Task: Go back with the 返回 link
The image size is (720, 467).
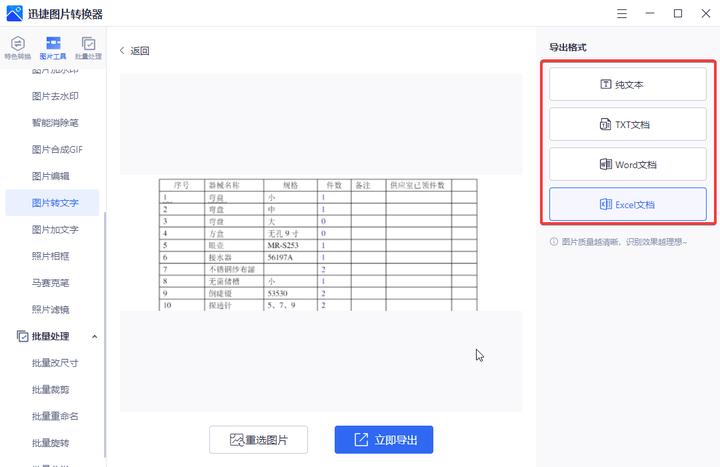Action: (135, 51)
